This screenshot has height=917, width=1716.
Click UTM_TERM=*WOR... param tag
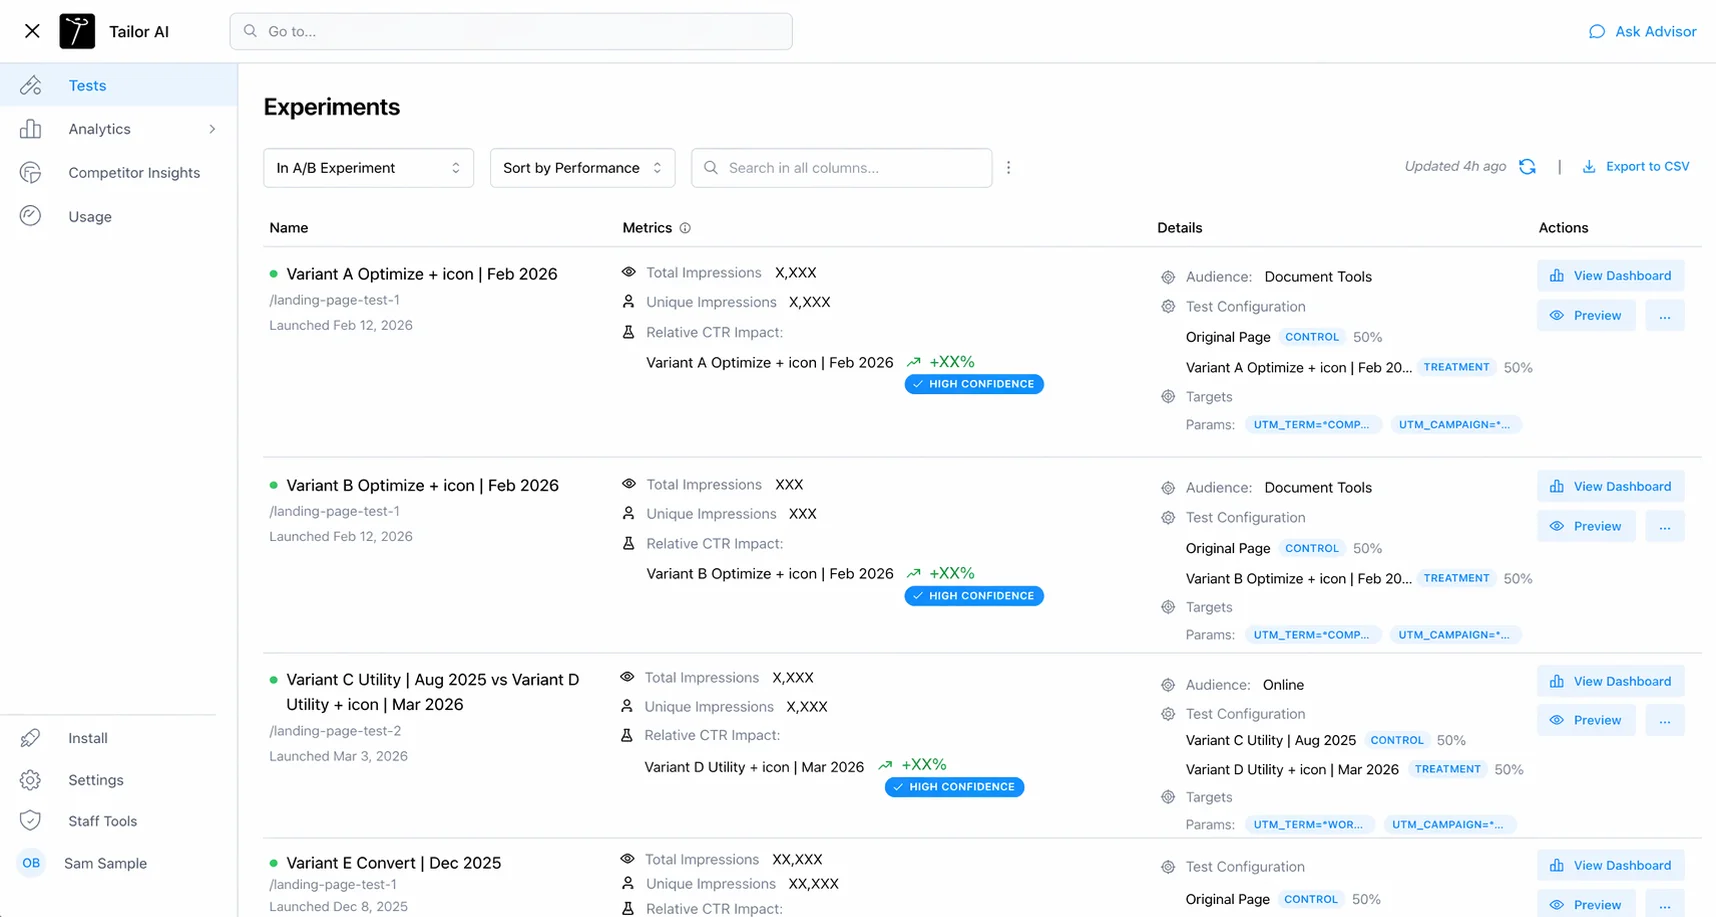(x=1309, y=825)
